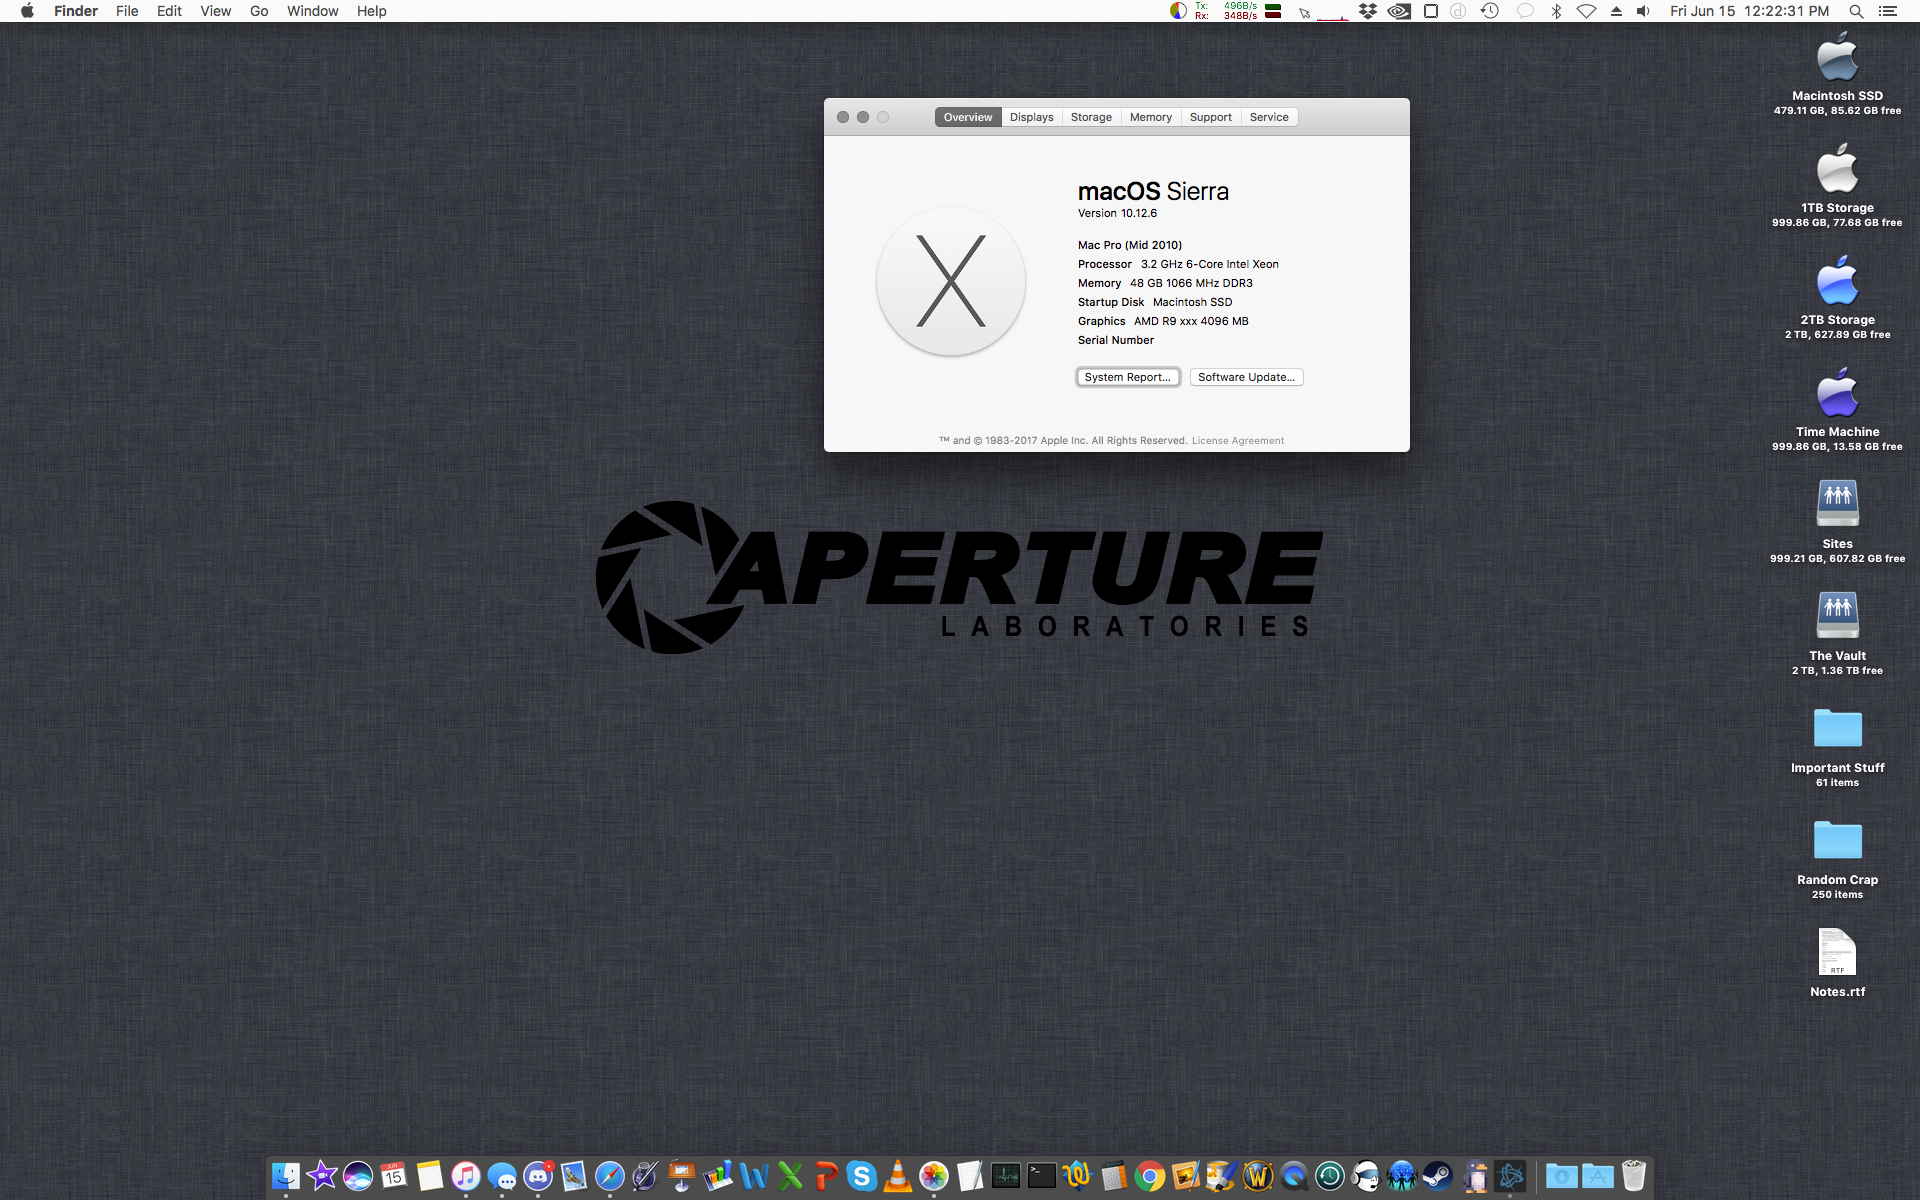Select the Macintosh SSD desktop drive
1920x1200 pixels.
pos(1837,57)
